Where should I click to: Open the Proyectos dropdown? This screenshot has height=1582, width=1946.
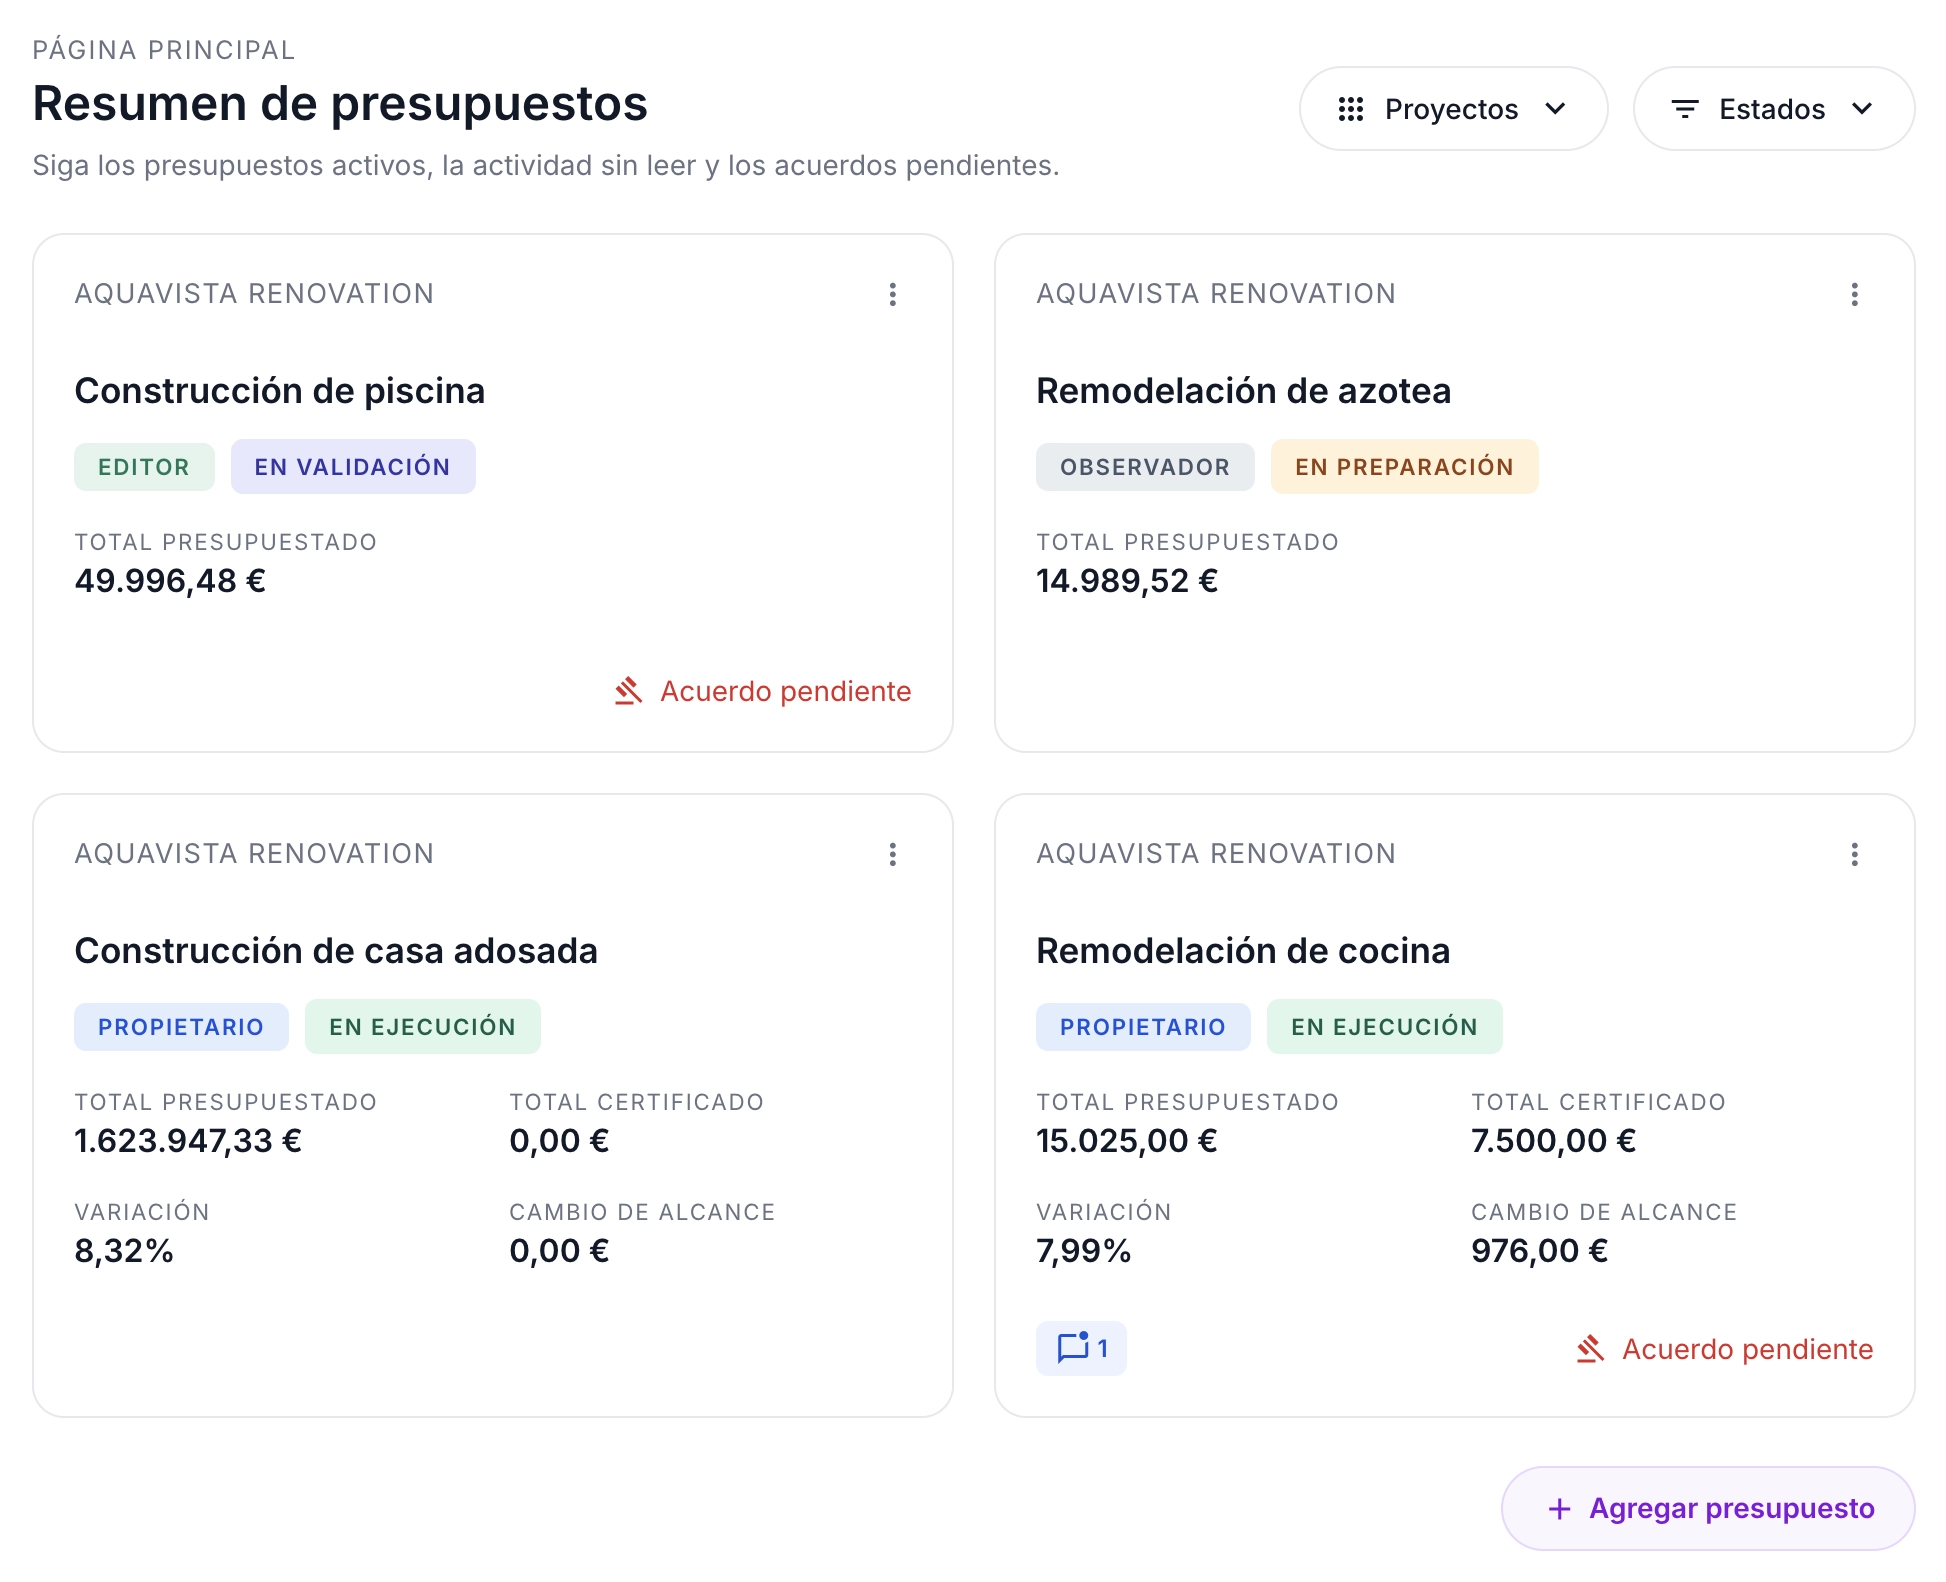click(1453, 109)
